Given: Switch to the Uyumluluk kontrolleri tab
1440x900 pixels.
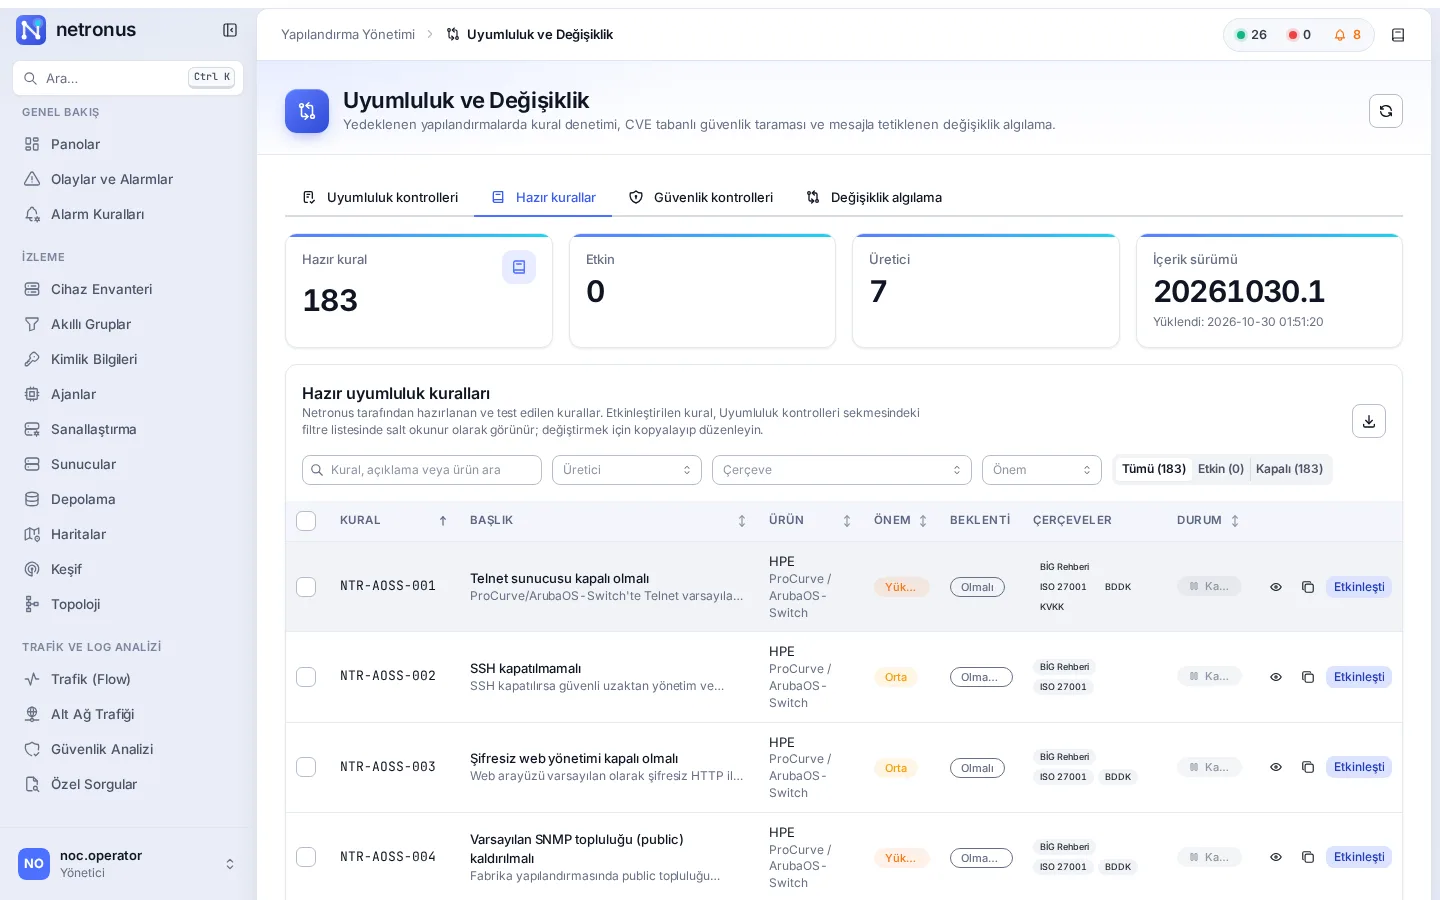Looking at the screenshot, I should (380, 198).
